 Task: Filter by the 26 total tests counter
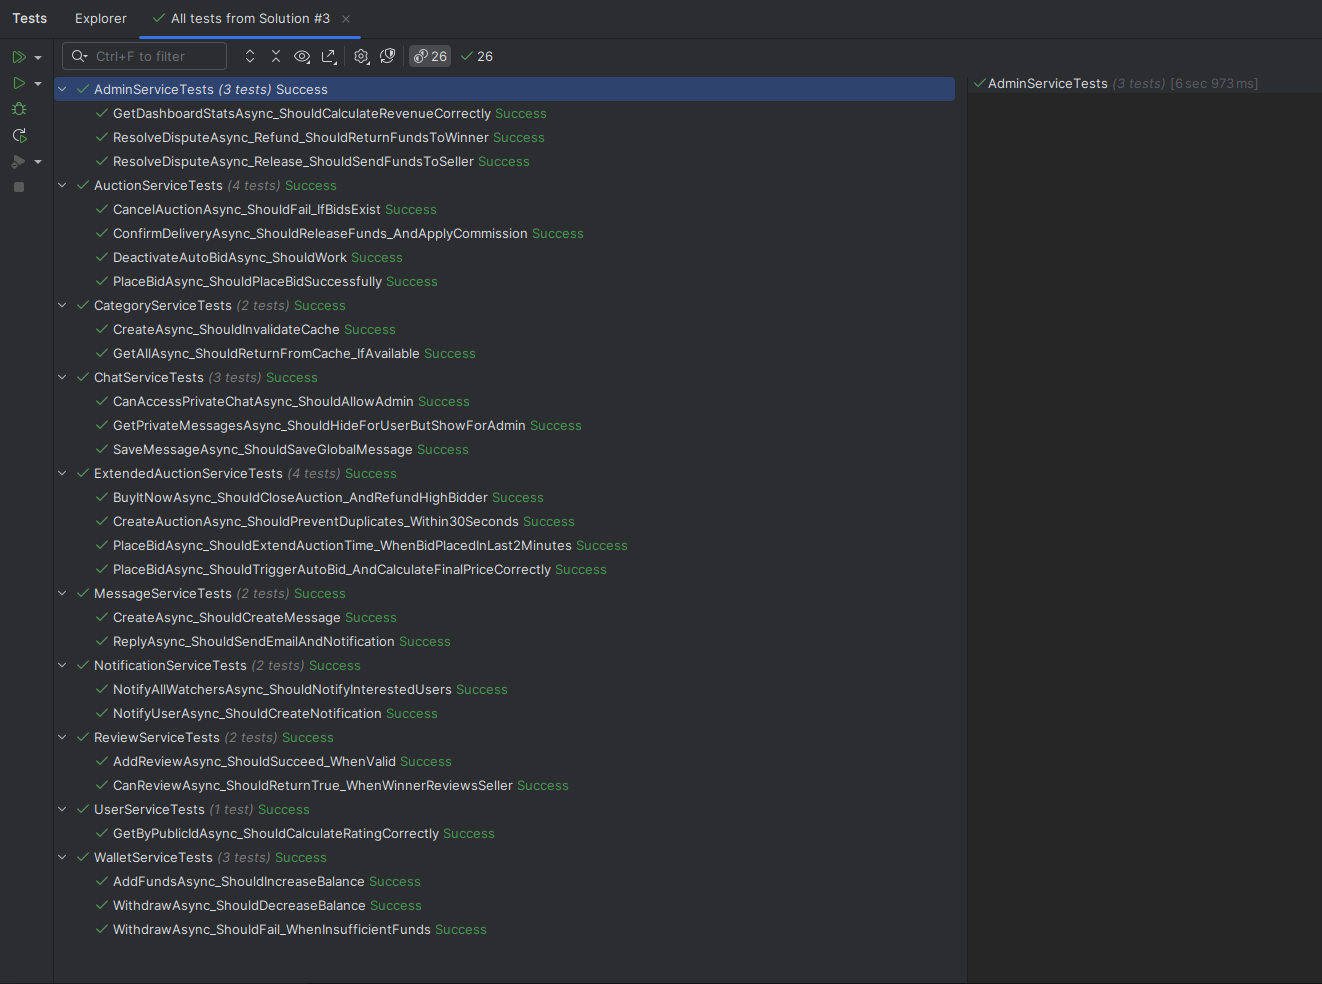pyautogui.click(x=430, y=56)
